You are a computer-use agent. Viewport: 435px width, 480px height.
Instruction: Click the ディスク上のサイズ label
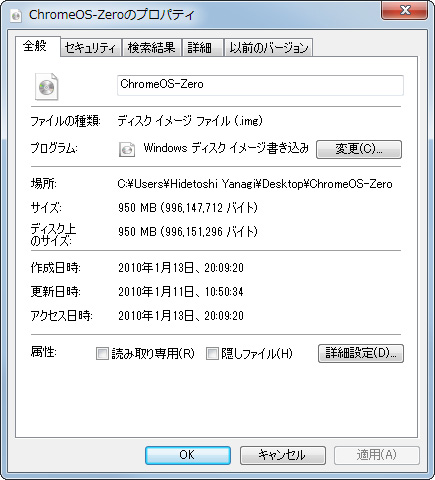tap(53, 235)
